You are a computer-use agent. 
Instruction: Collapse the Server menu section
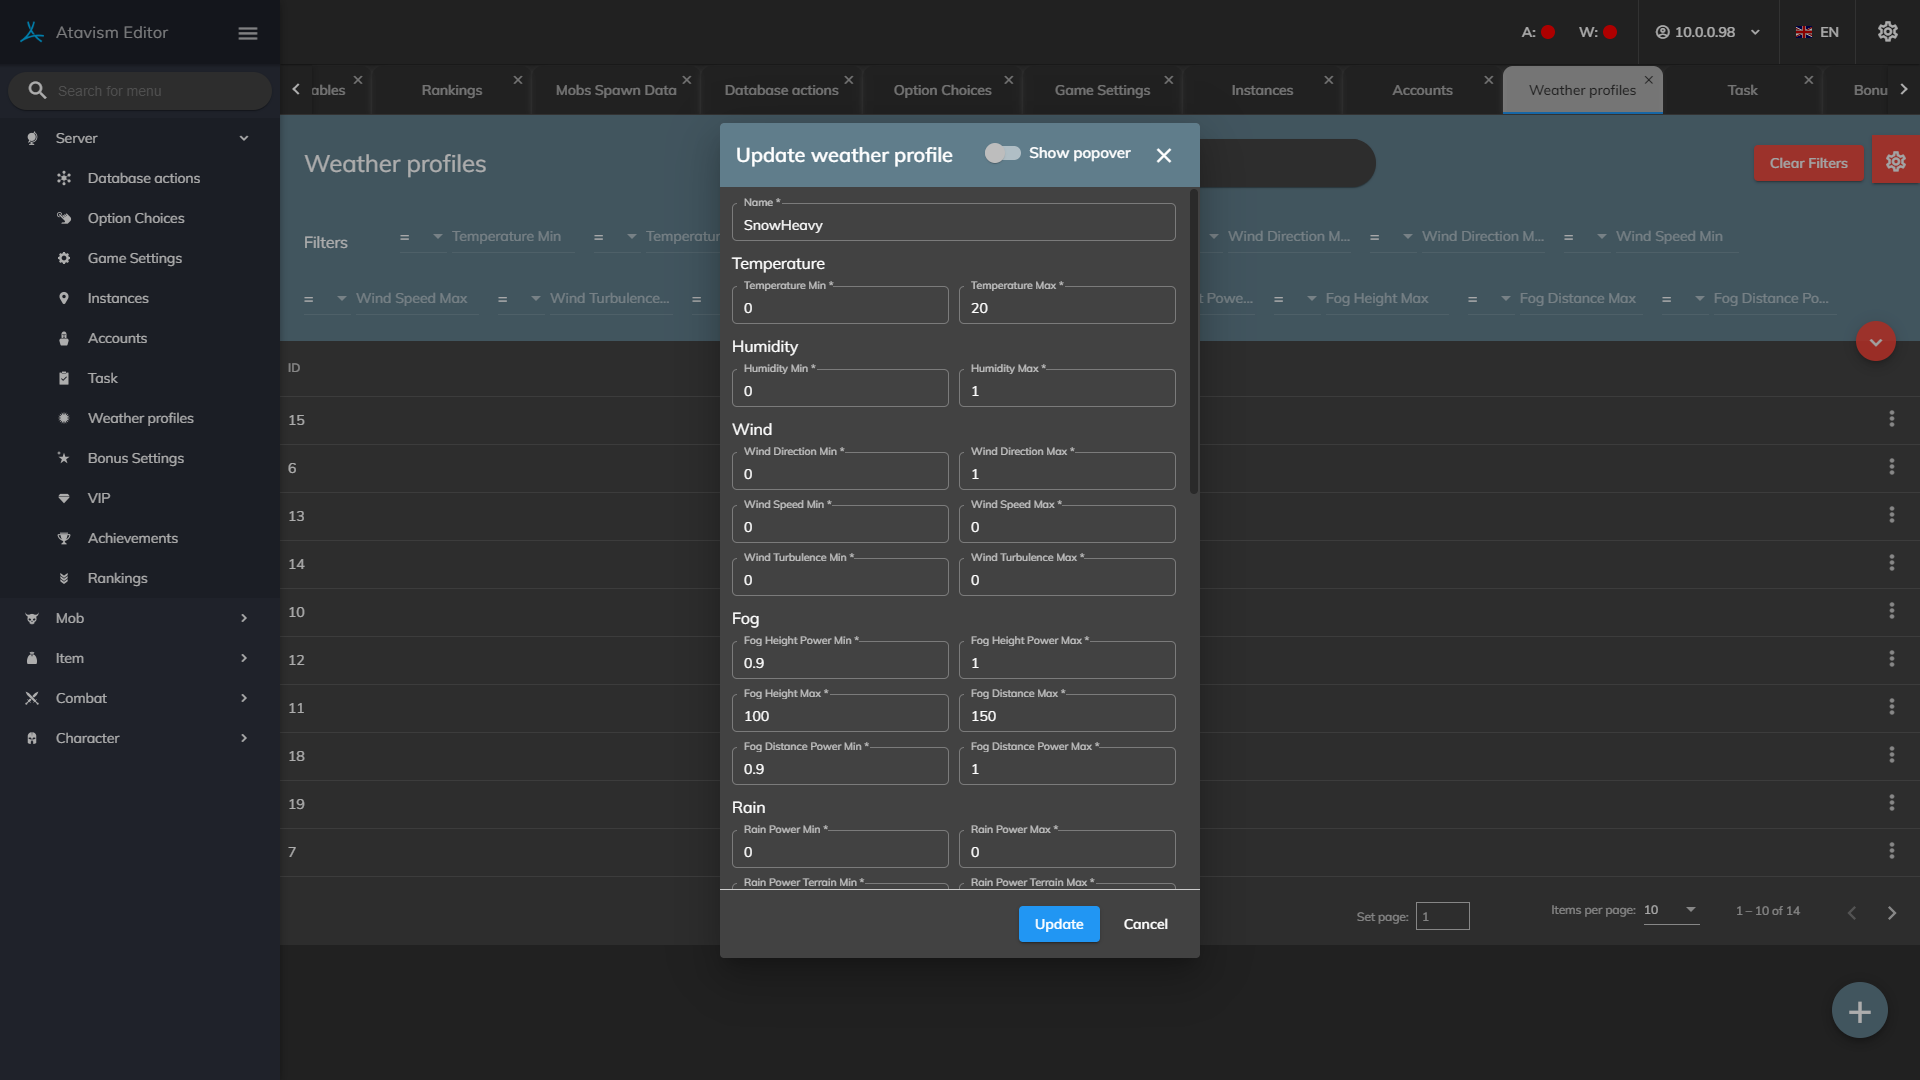tap(243, 138)
